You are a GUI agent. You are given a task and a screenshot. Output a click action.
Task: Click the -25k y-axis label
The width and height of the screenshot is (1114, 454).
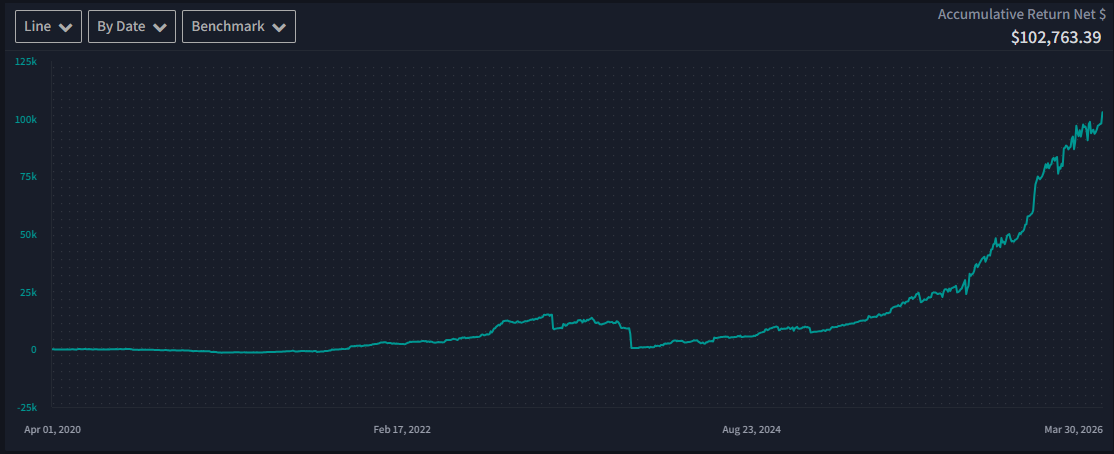27,407
